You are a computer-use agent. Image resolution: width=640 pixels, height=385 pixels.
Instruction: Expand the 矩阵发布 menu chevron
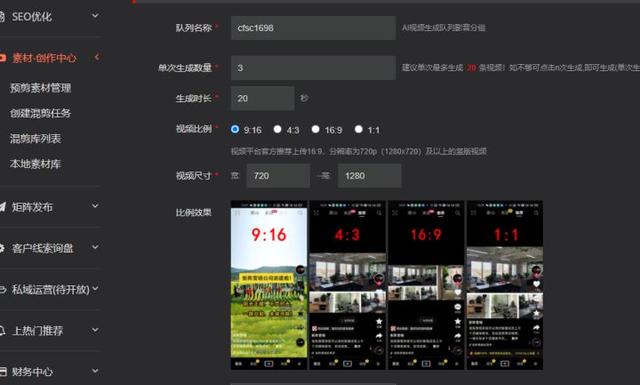click(95, 206)
